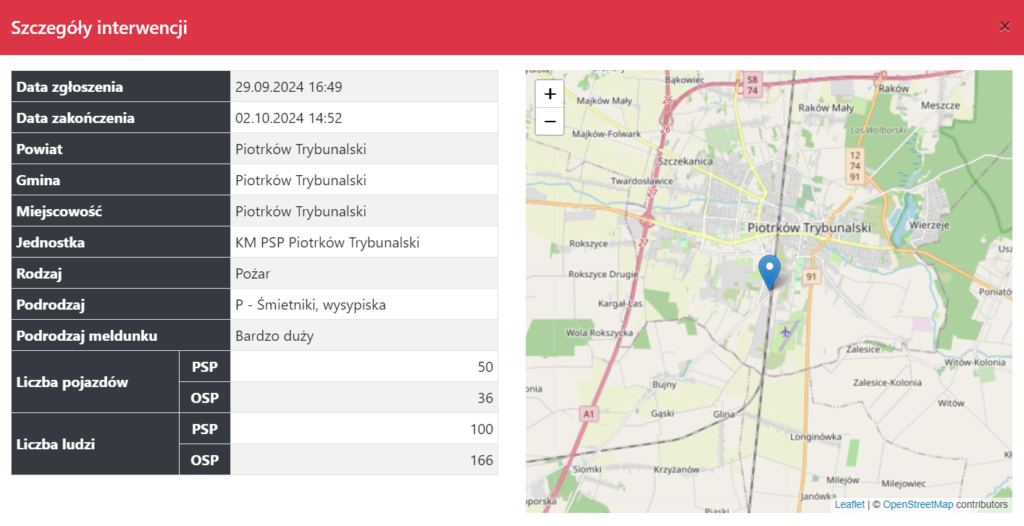Zoom out on the map
The height and width of the screenshot is (526, 1024).
(x=550, y=122)
